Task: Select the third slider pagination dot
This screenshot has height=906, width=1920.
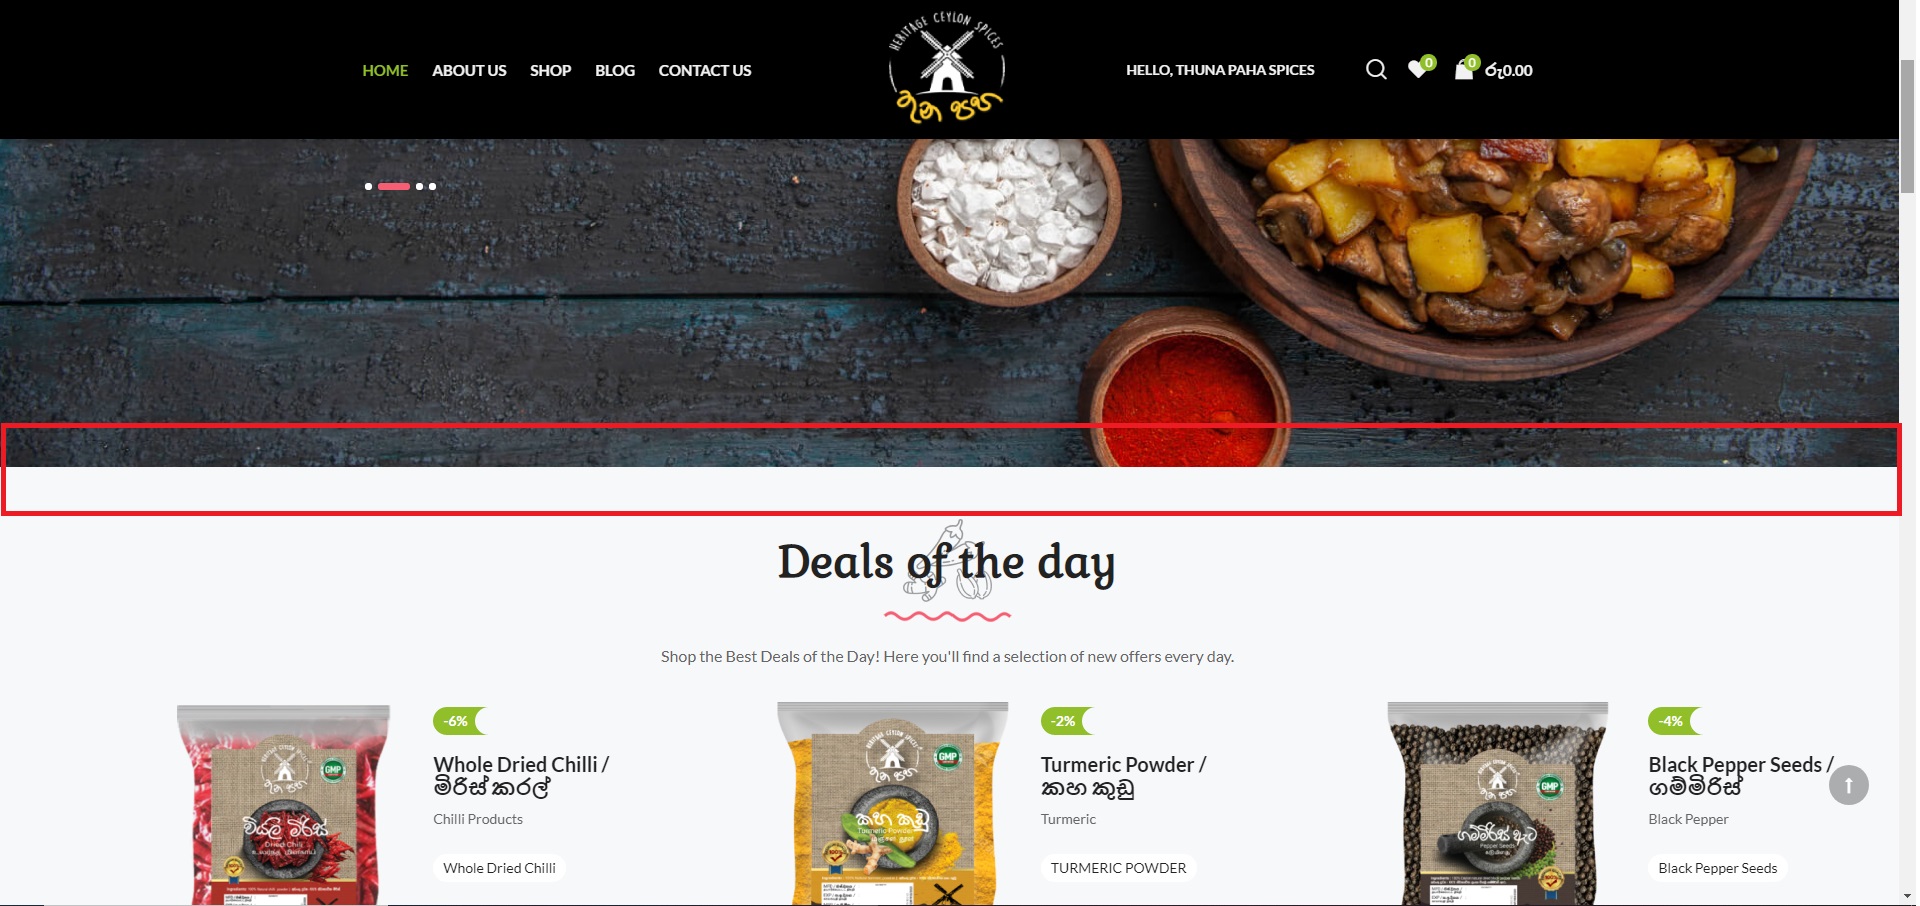Action: point(420,186)
